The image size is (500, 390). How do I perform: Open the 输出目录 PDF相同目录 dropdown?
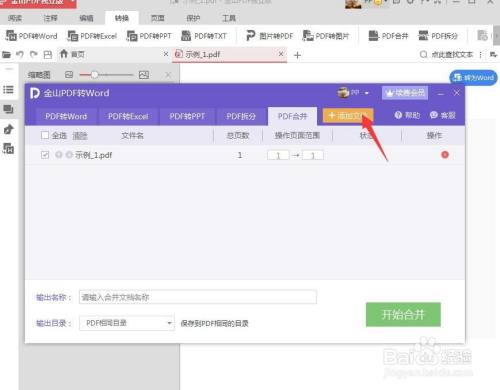coord(127,323)
